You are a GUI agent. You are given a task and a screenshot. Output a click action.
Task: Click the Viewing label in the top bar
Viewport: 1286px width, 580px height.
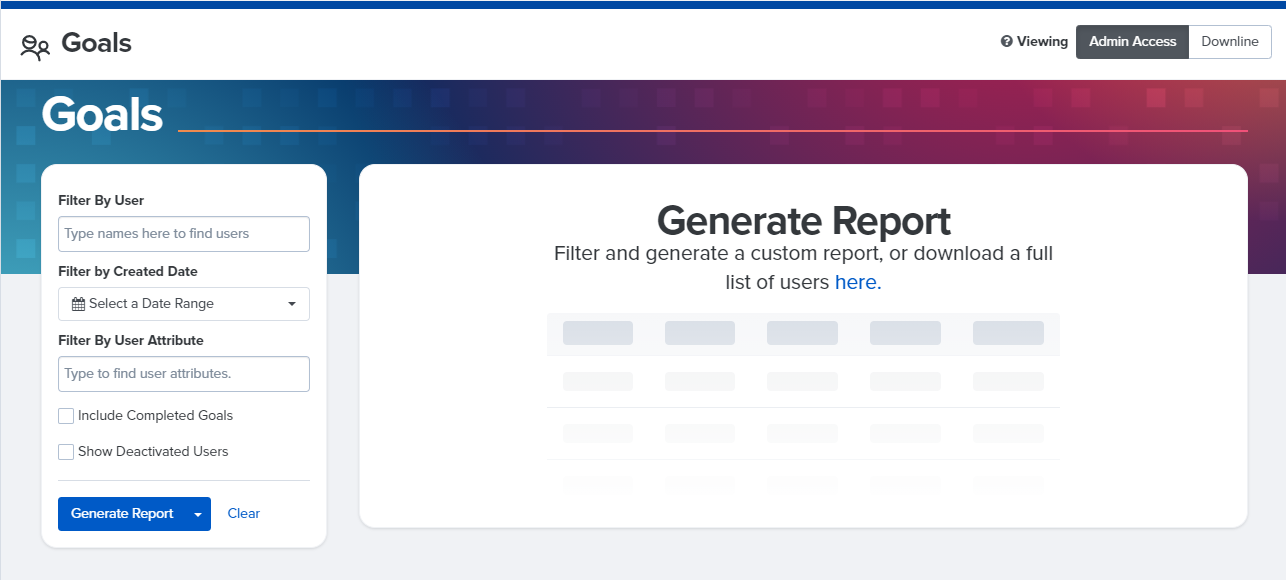(x=1042, y=42)
